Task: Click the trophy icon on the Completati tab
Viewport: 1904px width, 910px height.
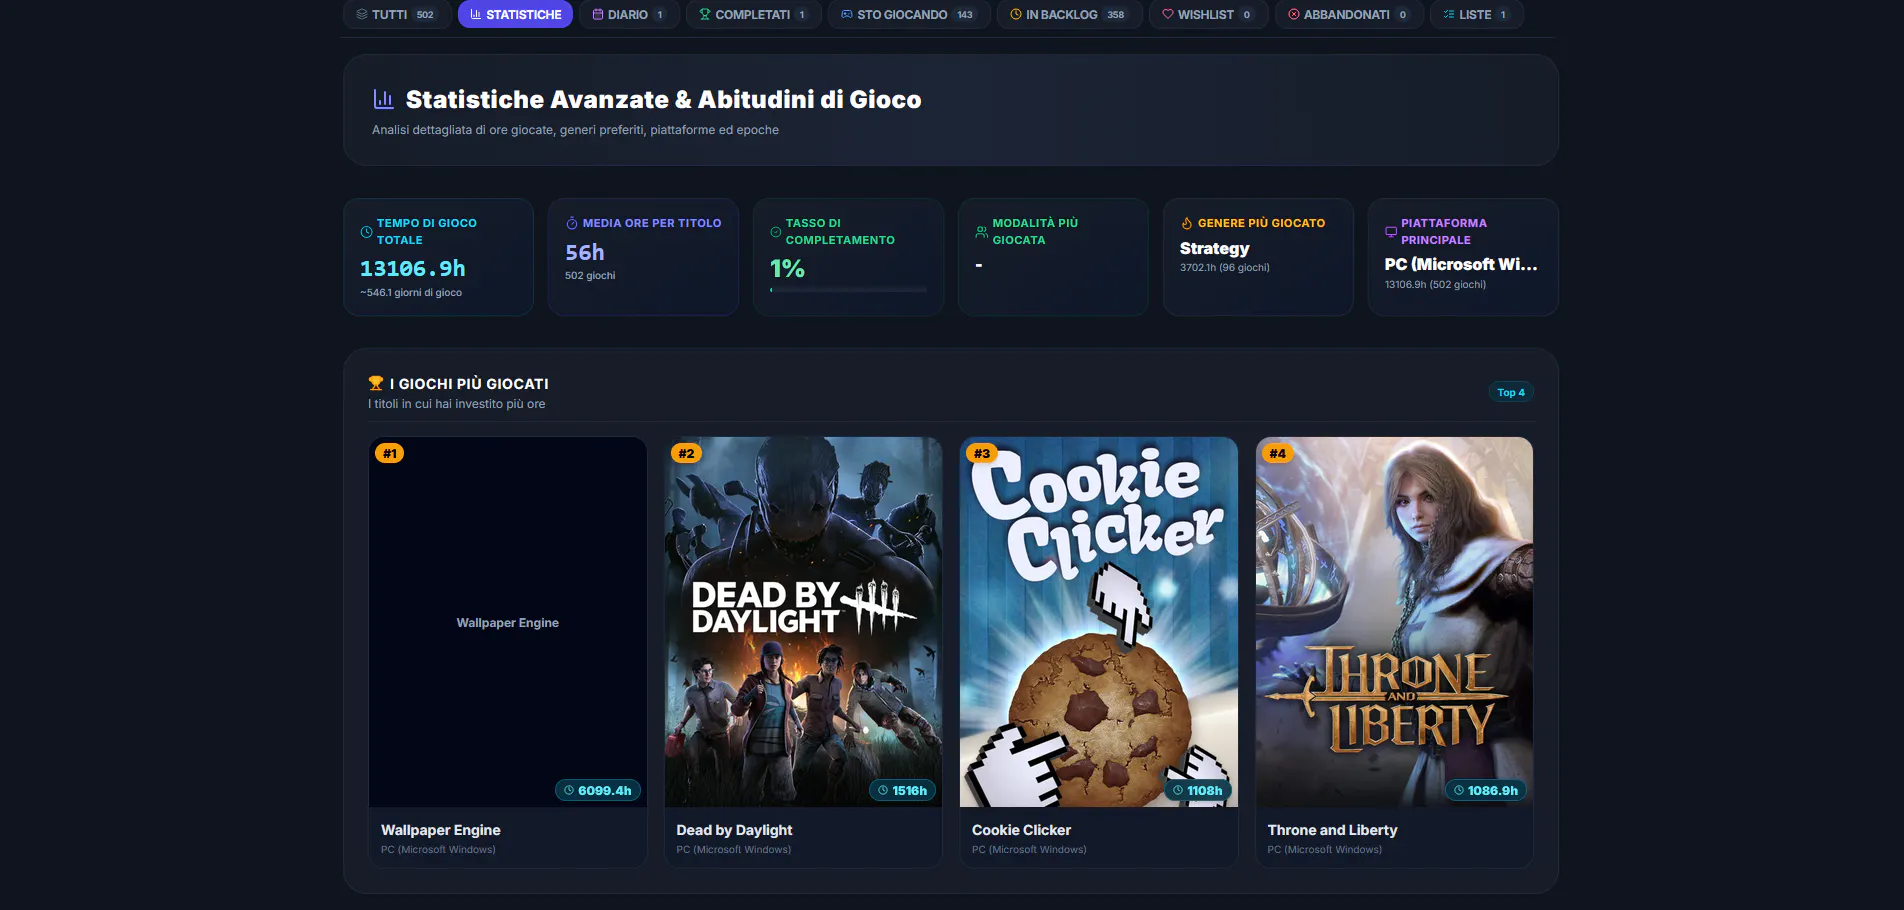Action: (705, 14)
